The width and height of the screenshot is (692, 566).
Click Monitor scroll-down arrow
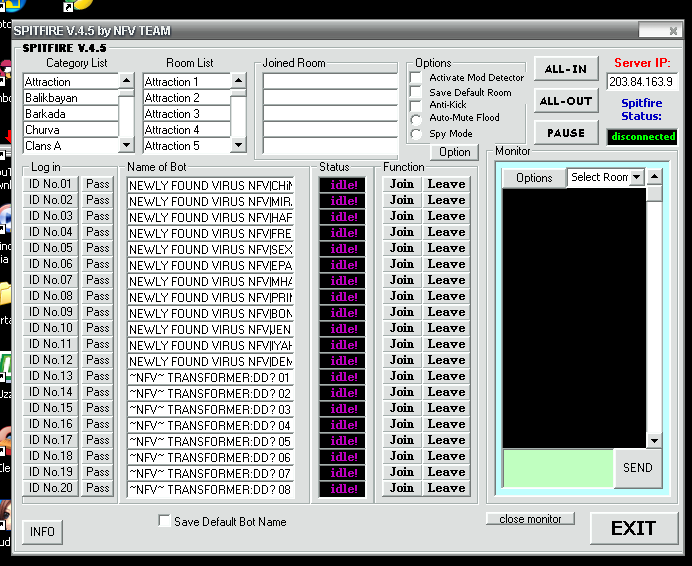(654, 441)
